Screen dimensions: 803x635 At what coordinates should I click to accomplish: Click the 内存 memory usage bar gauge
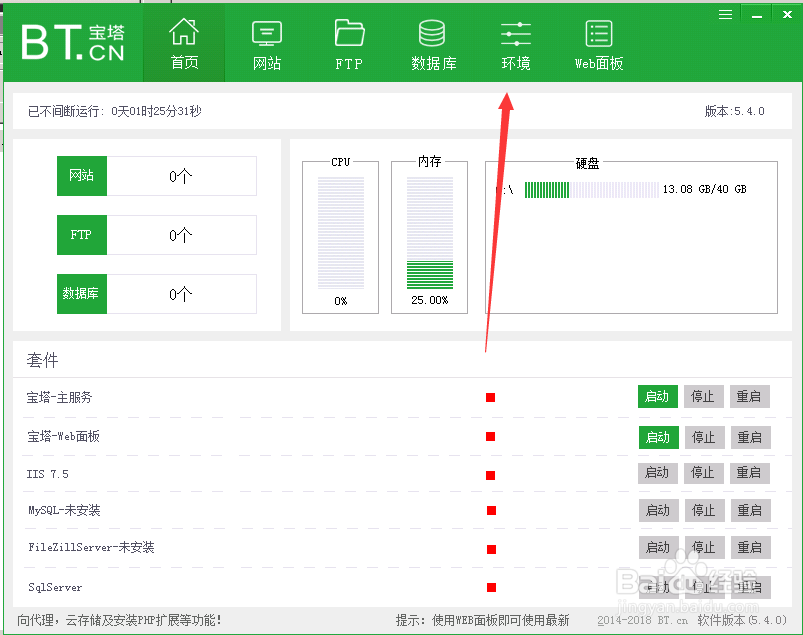tap(430, 233)
